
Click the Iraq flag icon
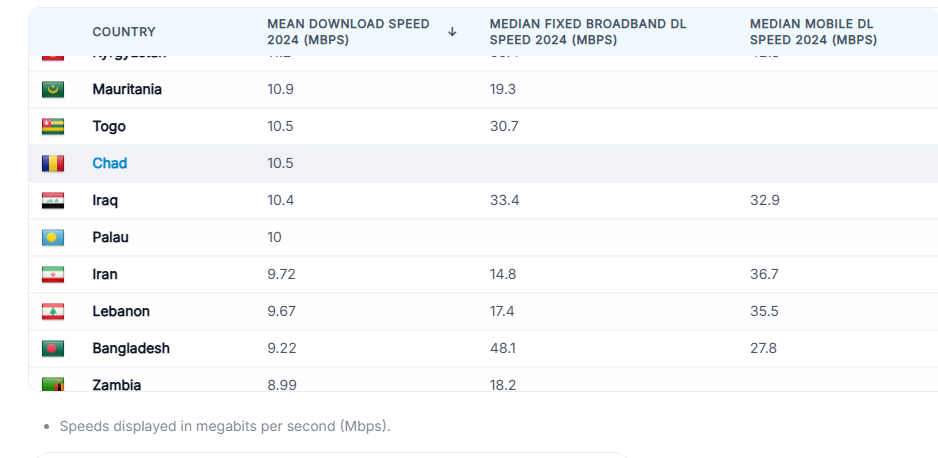(x=53, y=201)
